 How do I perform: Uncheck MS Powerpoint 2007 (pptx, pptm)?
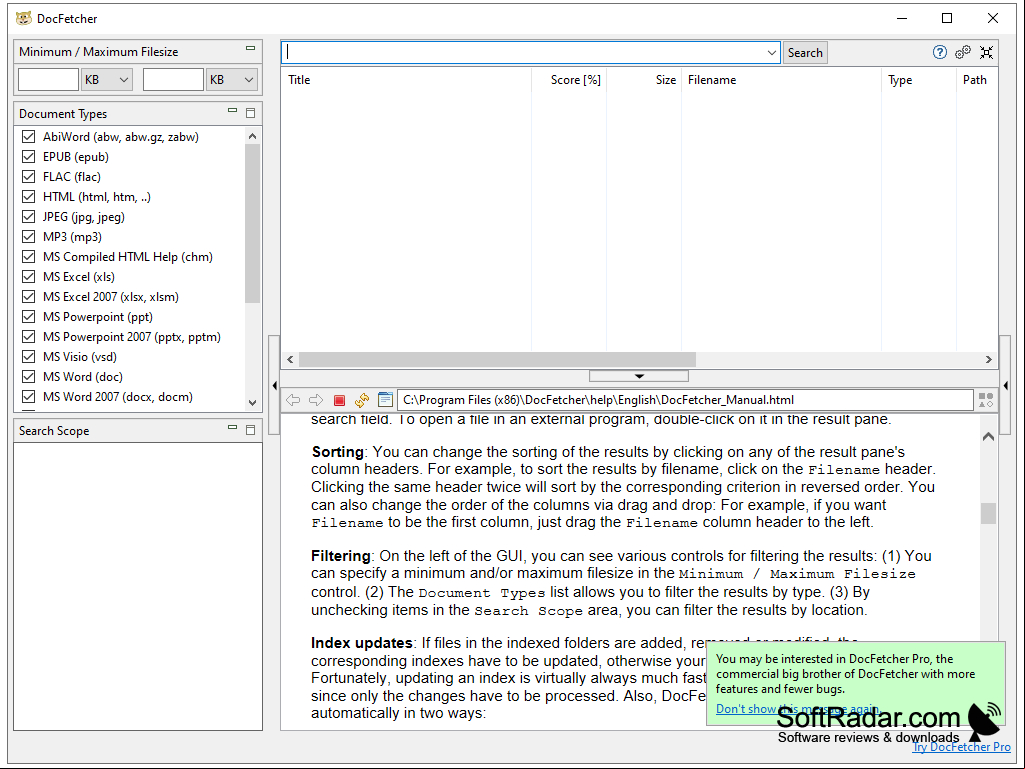pyautogui.click(x=28, y=337)
